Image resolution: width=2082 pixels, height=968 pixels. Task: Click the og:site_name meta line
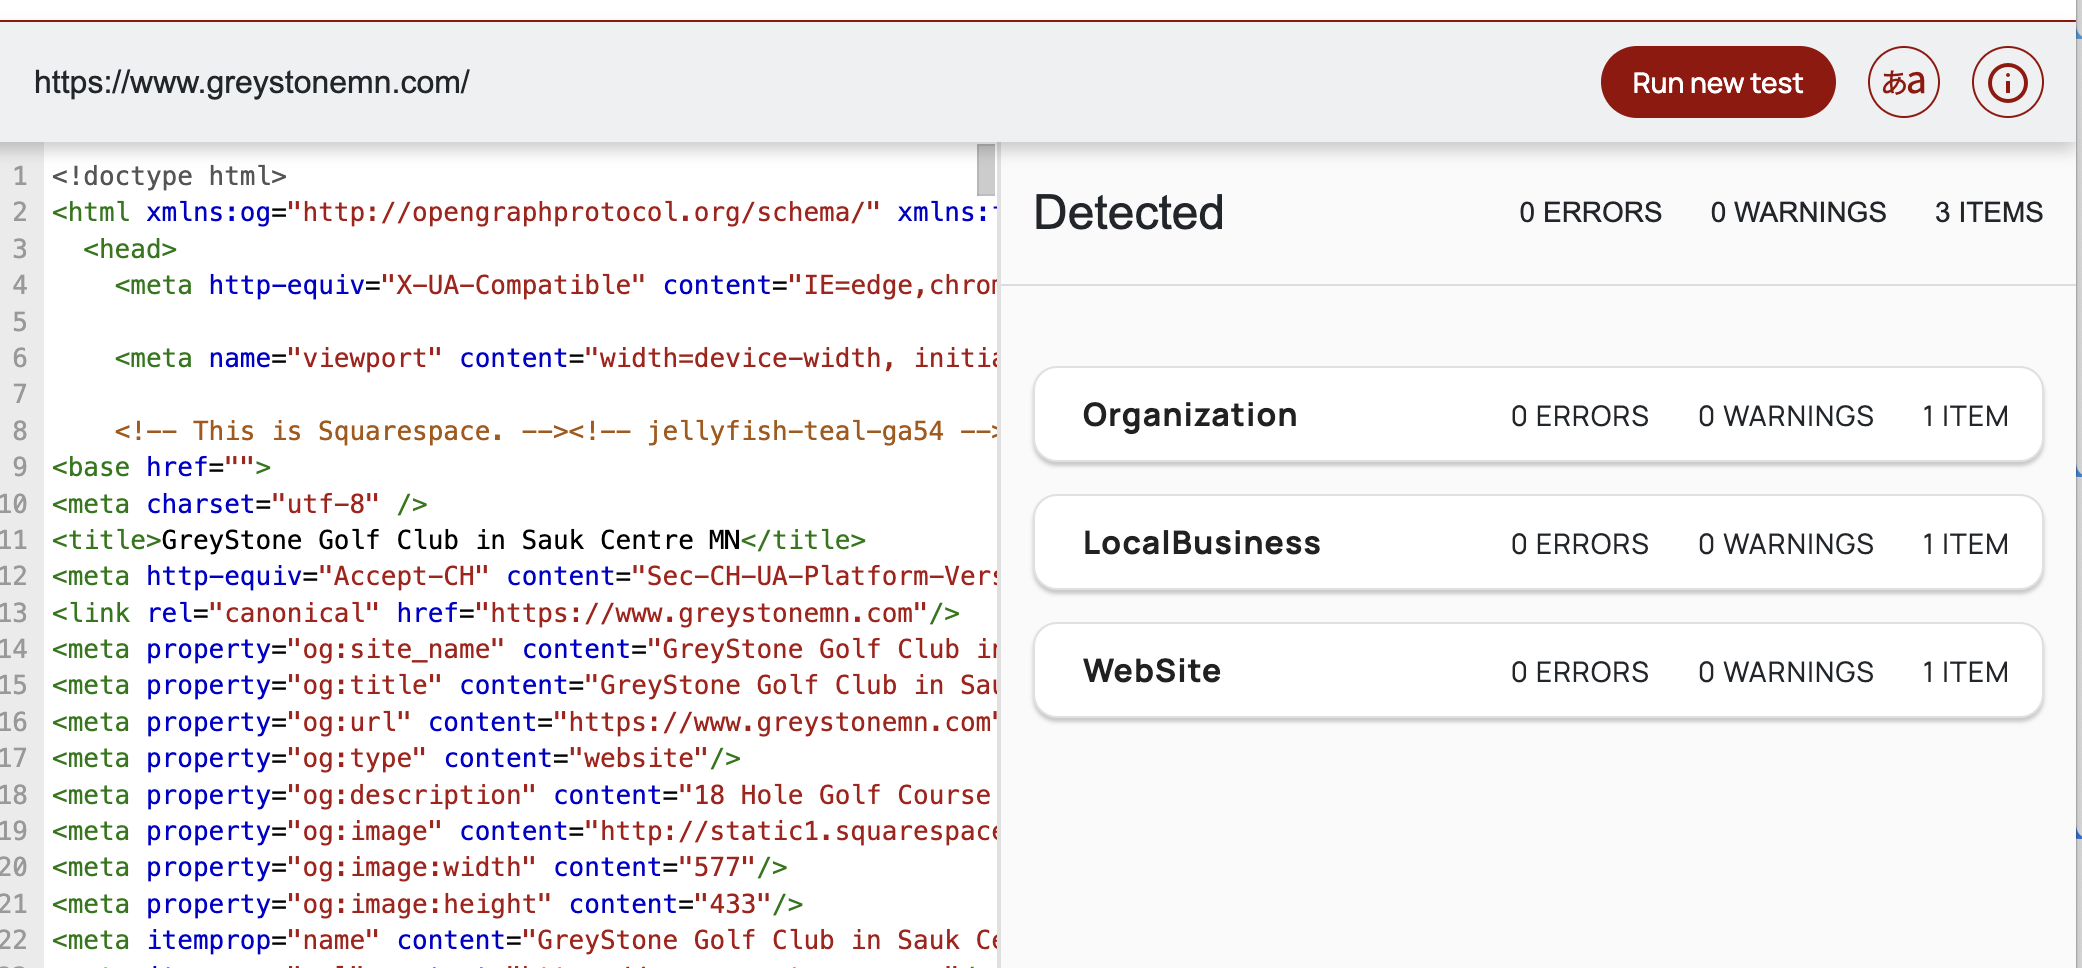524,649
